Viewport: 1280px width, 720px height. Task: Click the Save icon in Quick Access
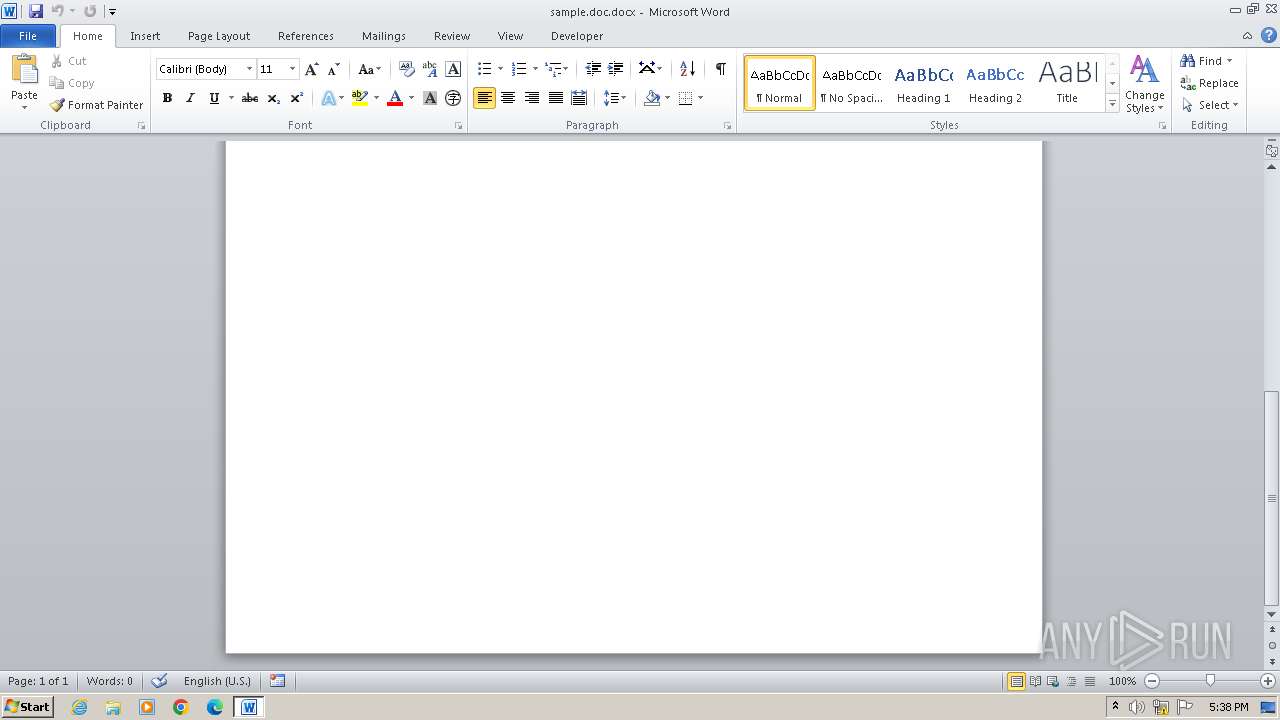click(36, 11)
